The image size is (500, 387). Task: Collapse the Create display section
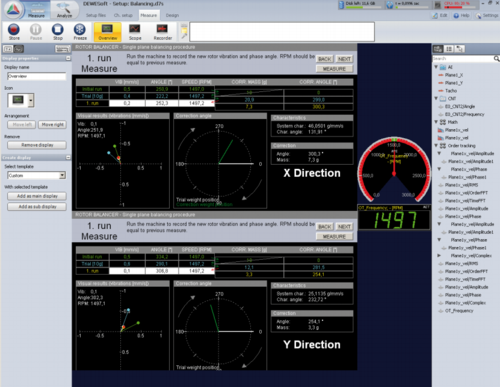[x=68, y=157]
